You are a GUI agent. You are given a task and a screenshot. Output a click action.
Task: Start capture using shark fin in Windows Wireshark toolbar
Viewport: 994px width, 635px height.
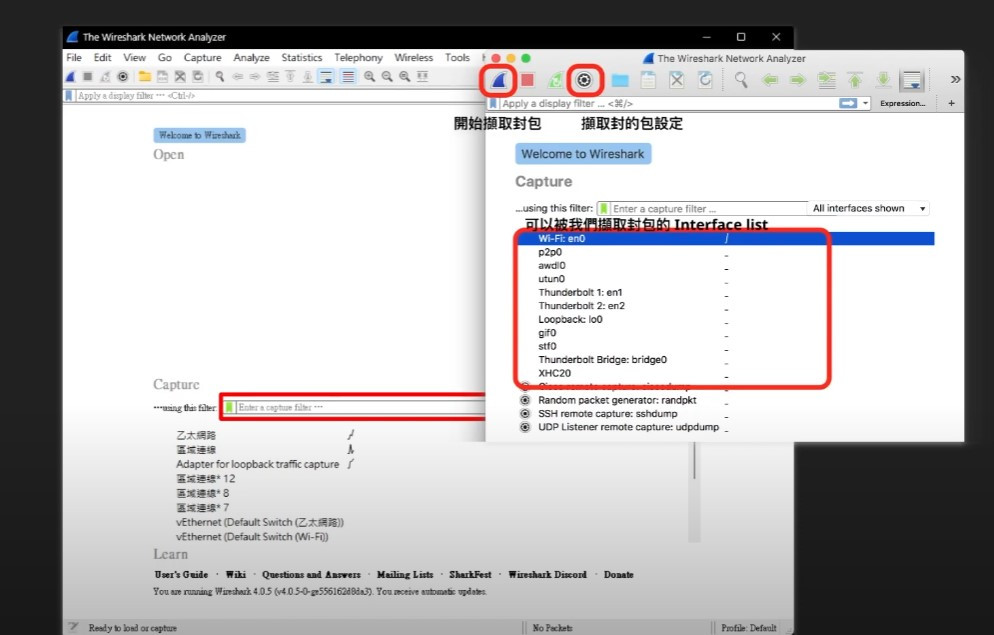[x=71, y=77]
